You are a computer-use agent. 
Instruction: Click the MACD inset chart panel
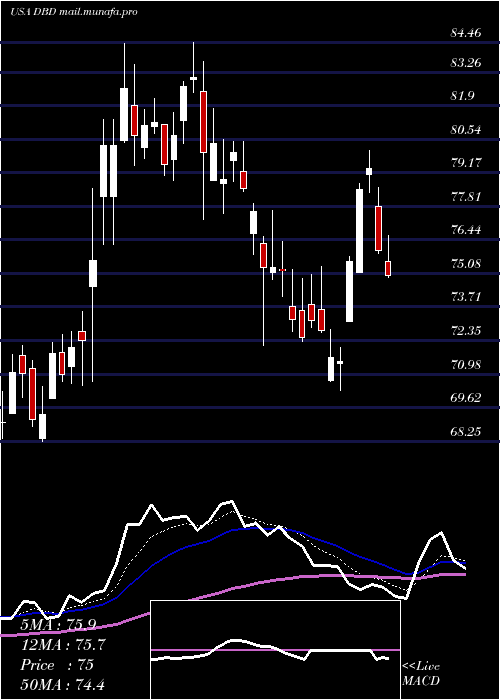(275, 650)
